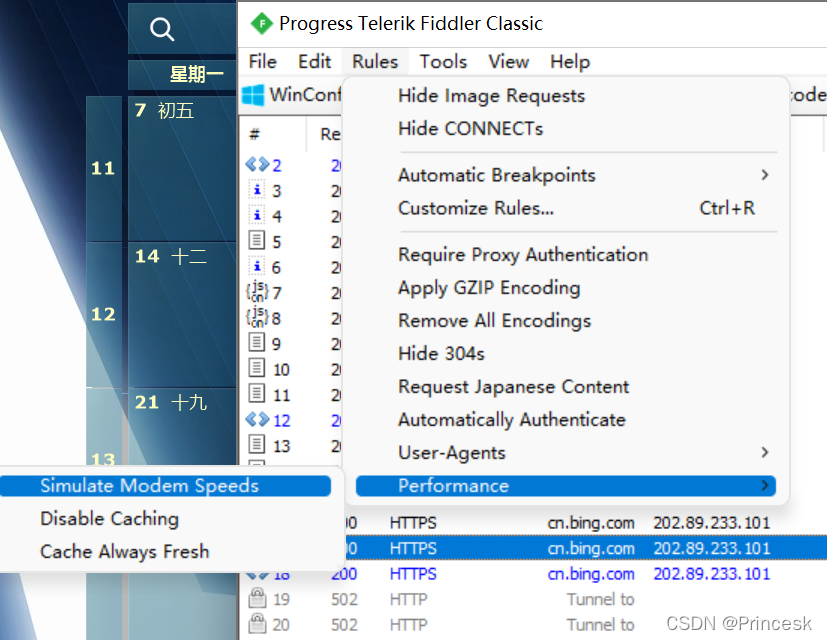This screenshot has height=640, width=827.
Task: Select session 12 arrows icon
Action: [x=257, y=420]
